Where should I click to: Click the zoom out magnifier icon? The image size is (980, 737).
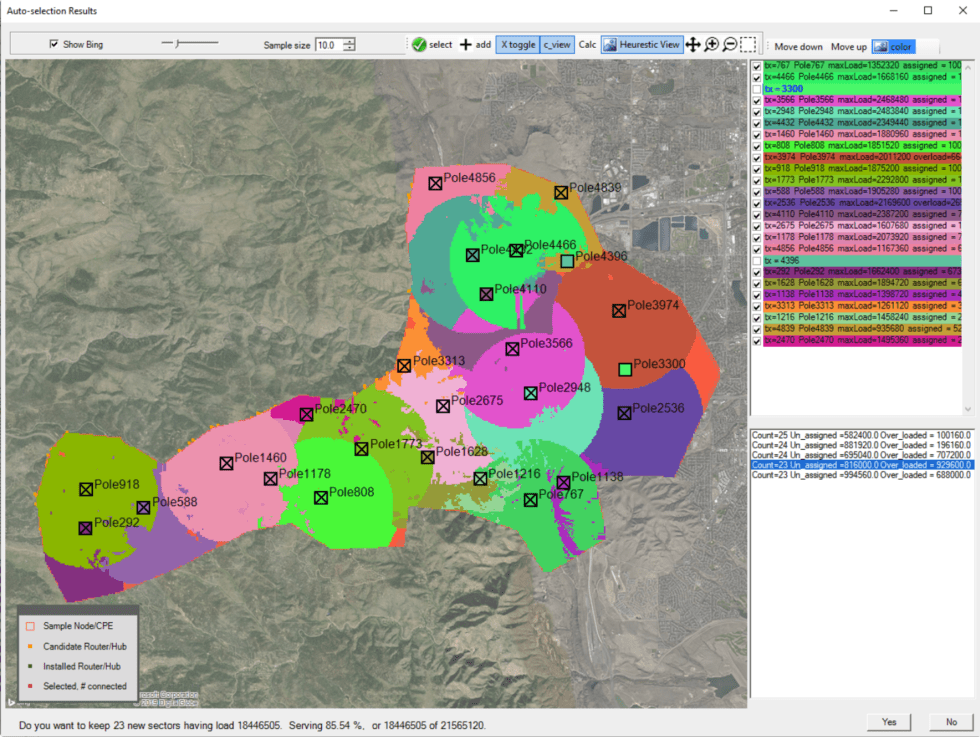(x=728, y=45)
